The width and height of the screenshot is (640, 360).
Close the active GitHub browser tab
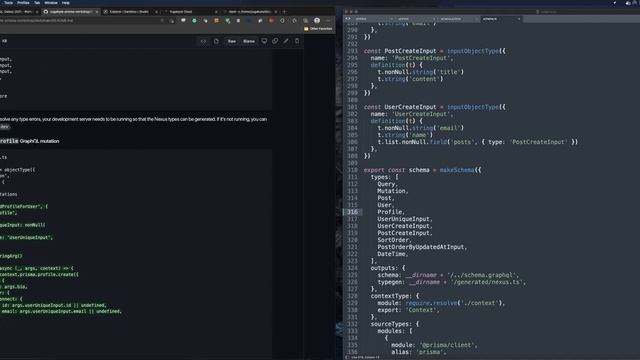(97, 12)
